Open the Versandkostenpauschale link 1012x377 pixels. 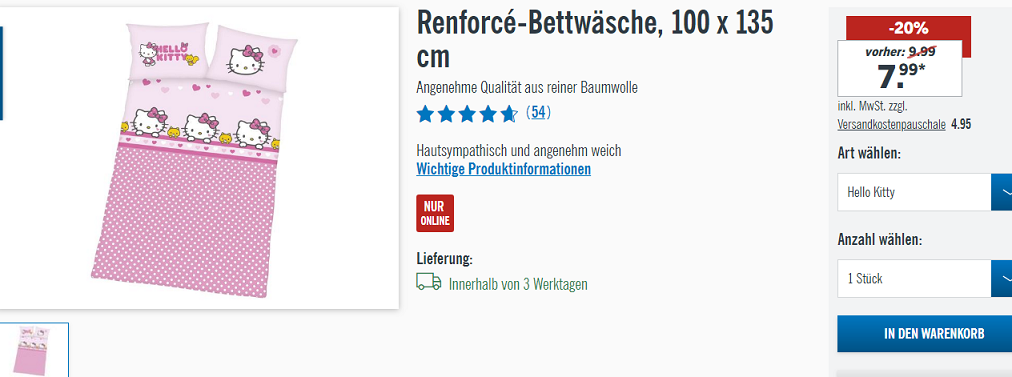click(x=891, y=125)
